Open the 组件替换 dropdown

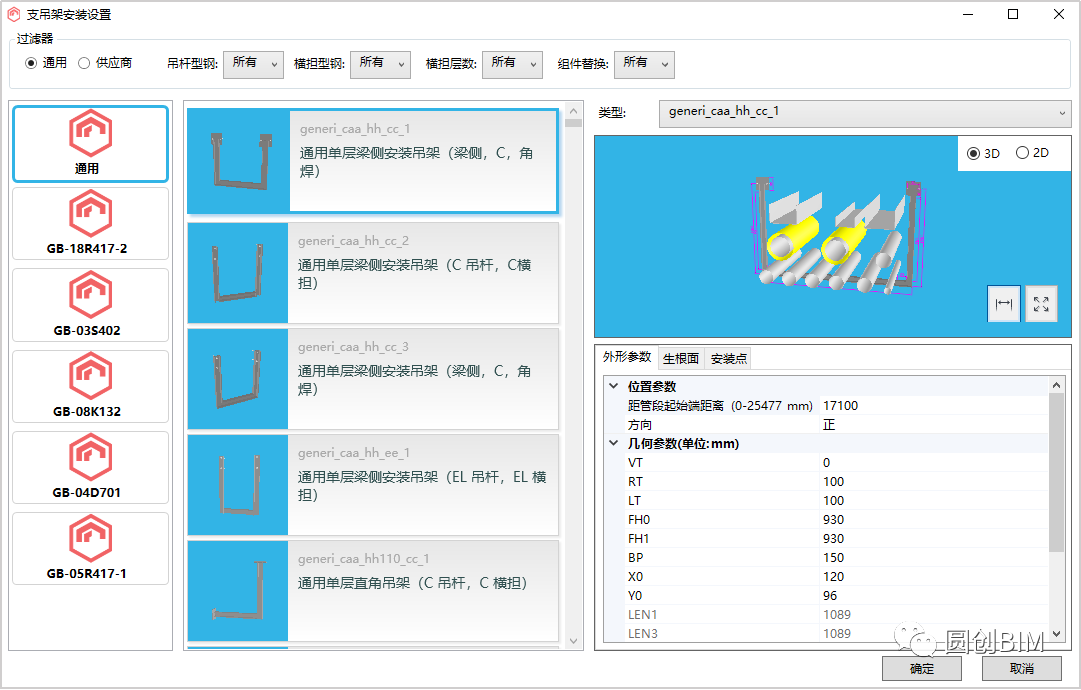pos(644,65)
